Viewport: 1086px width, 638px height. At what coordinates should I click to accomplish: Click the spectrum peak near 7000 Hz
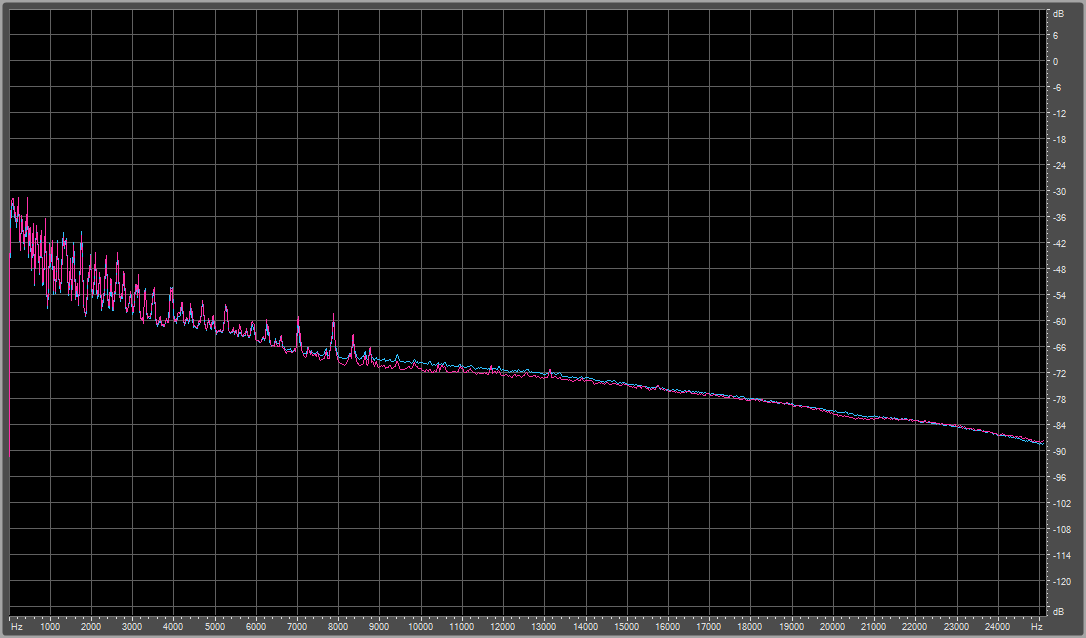(x=298, y=320)
